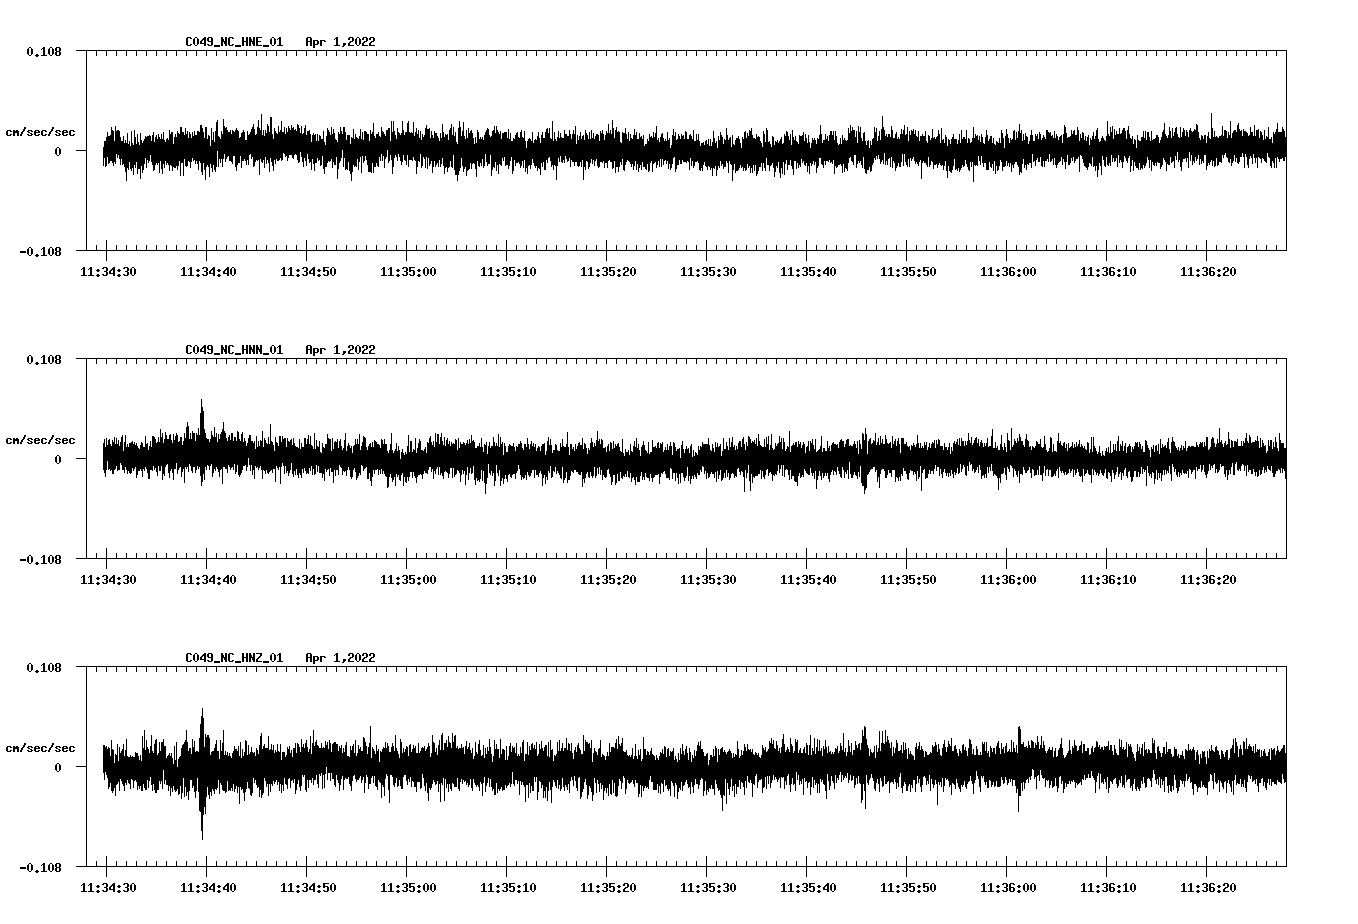
Task: Click the 11:35:40 time label under HNZ plot
Action: pyautogui.click(x=808, y=888)
